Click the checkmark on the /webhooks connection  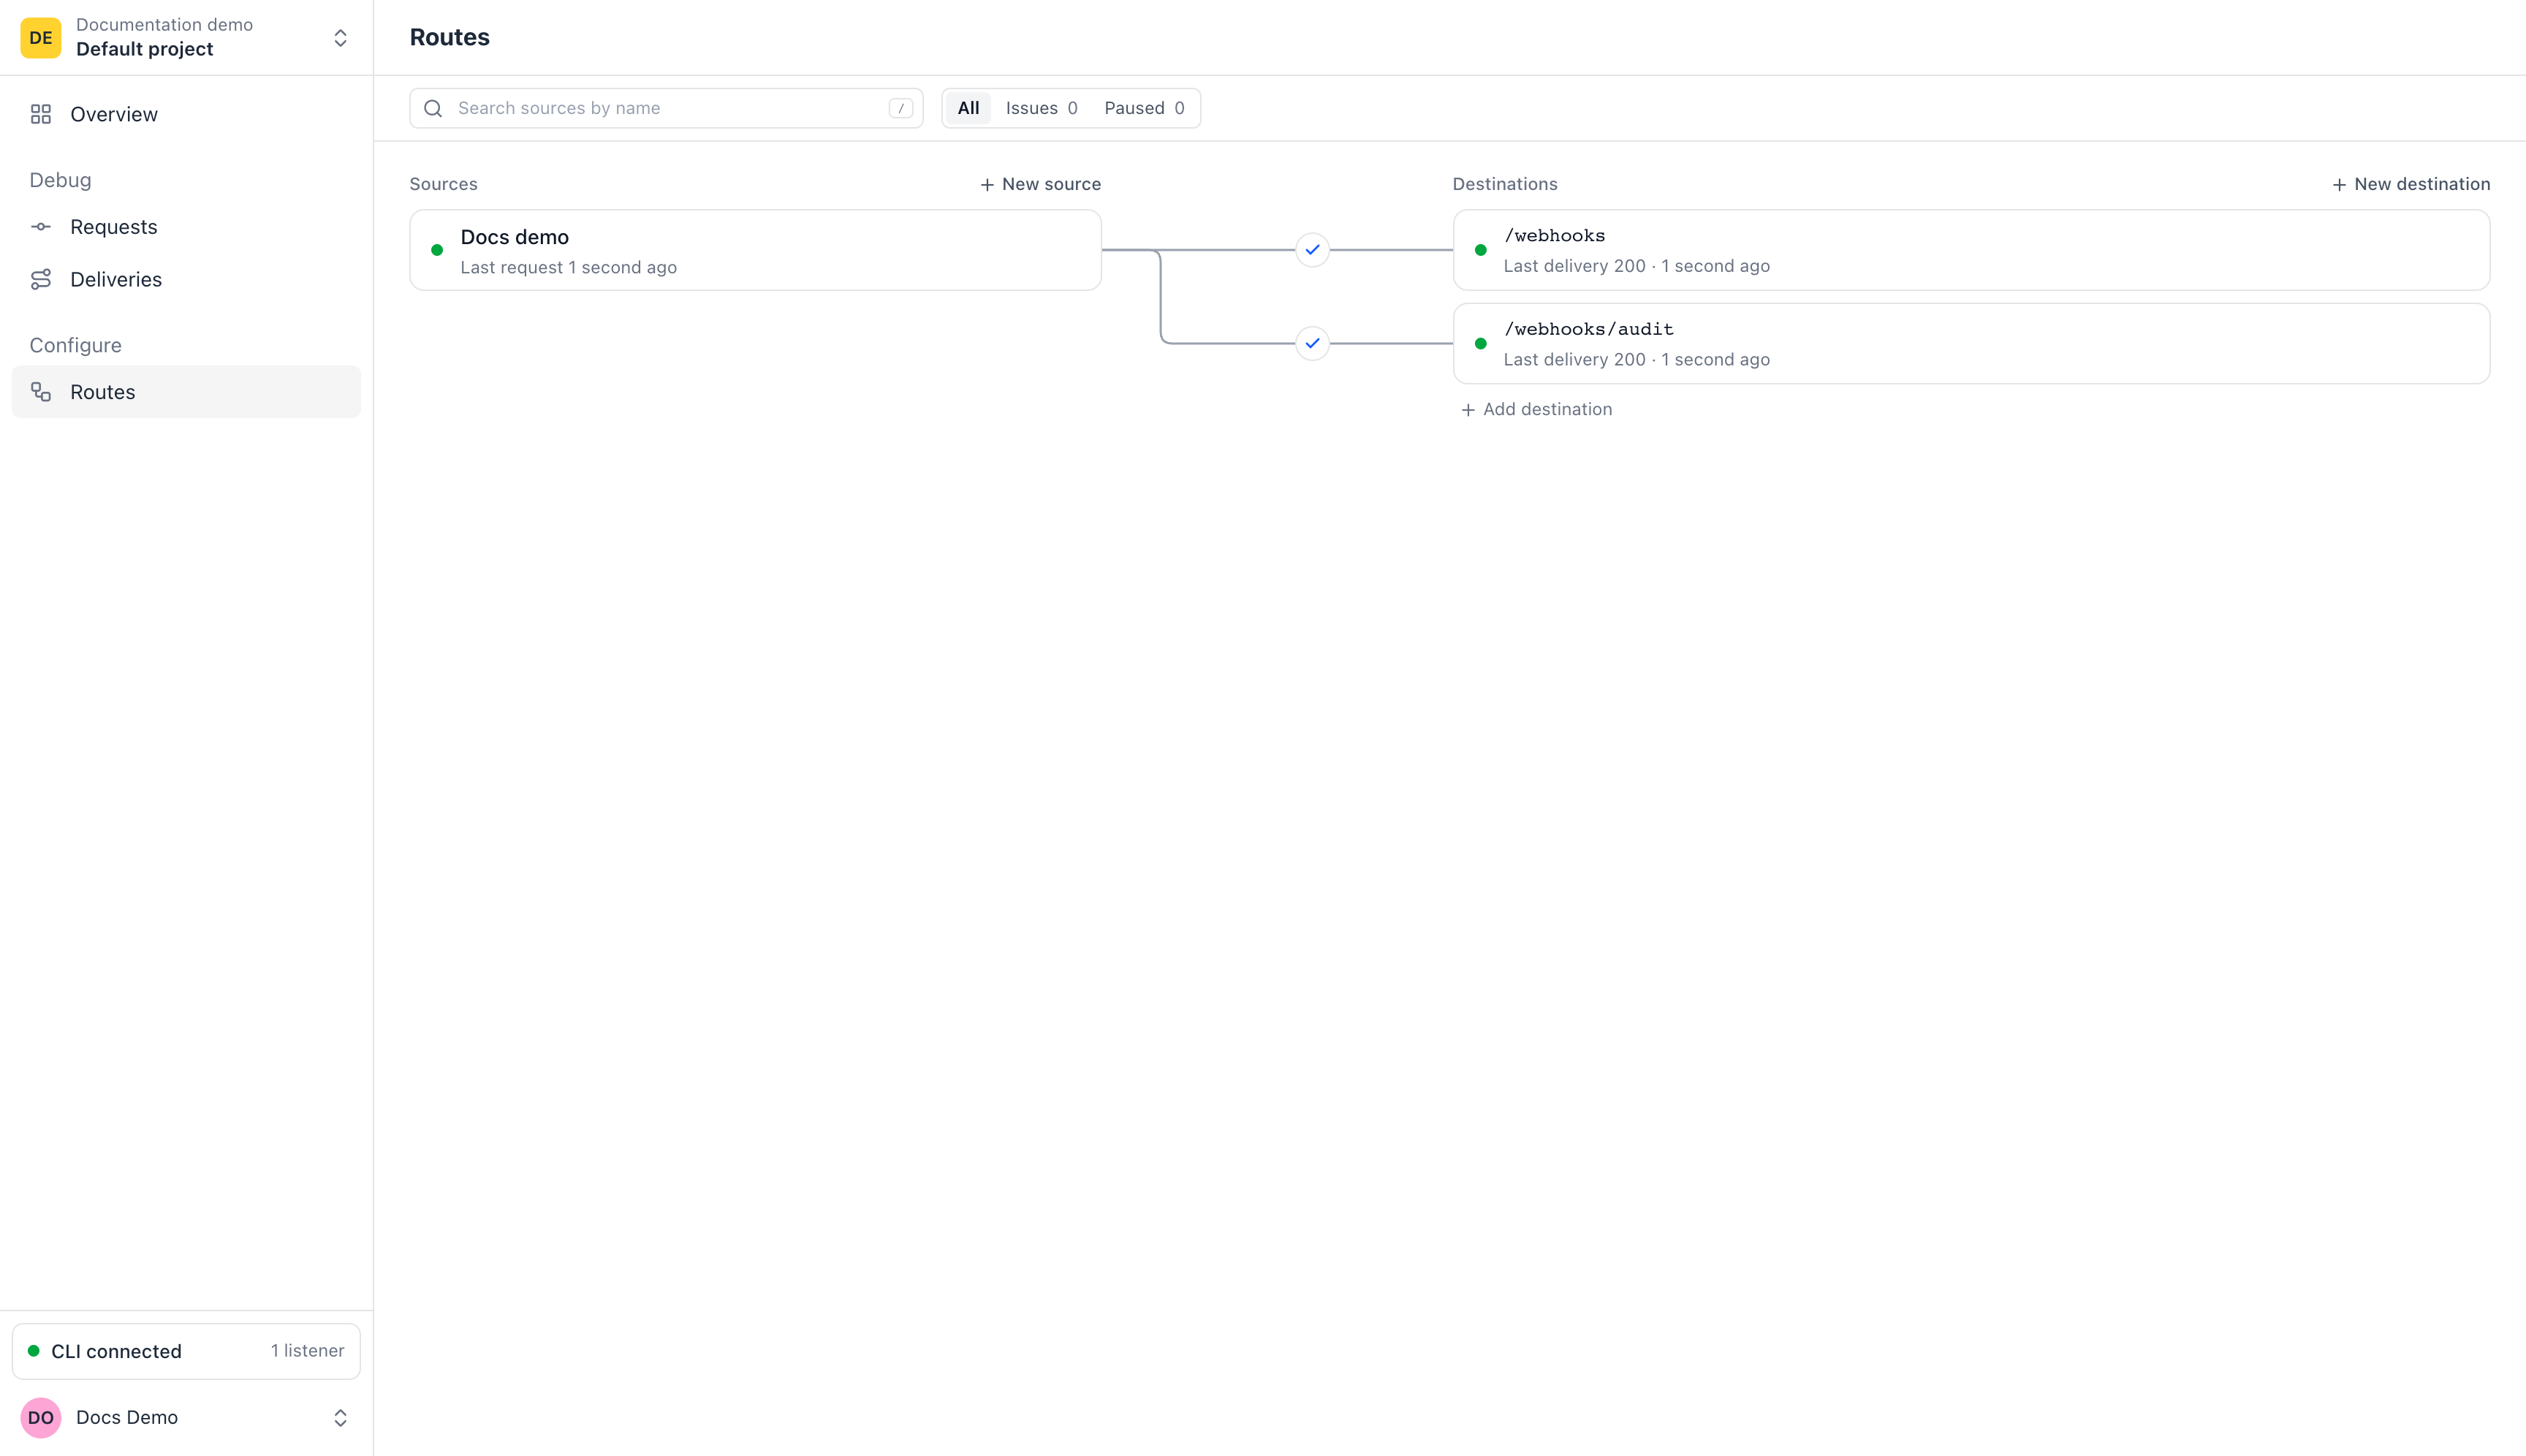(1312, 250)
